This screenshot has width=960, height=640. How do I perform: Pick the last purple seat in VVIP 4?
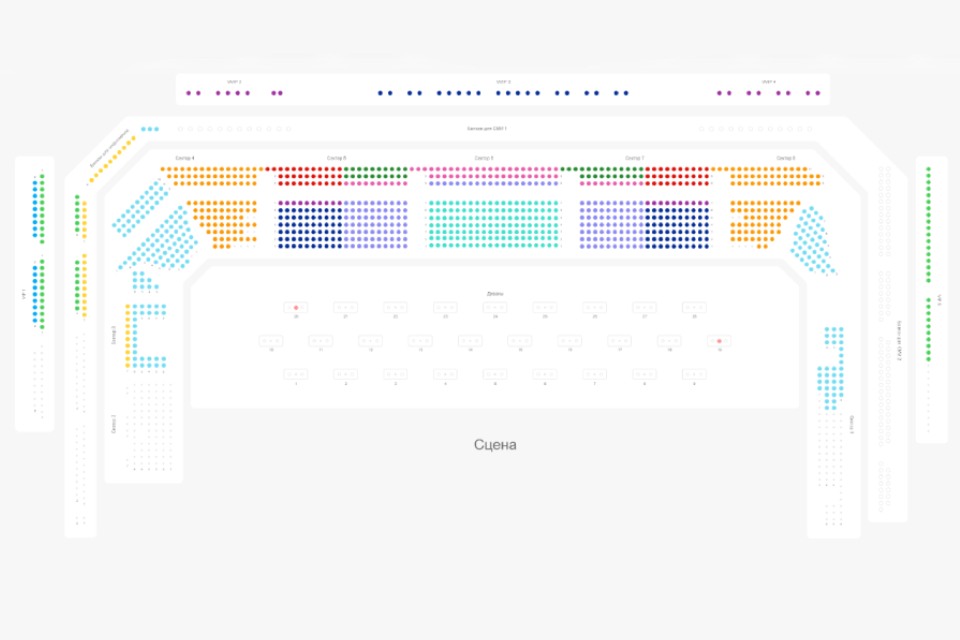[818, 93]
